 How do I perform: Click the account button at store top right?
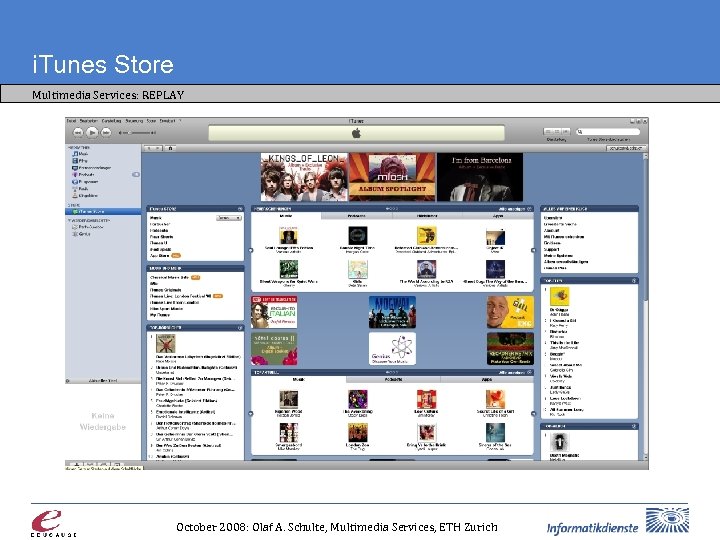(x=626, y=148)
